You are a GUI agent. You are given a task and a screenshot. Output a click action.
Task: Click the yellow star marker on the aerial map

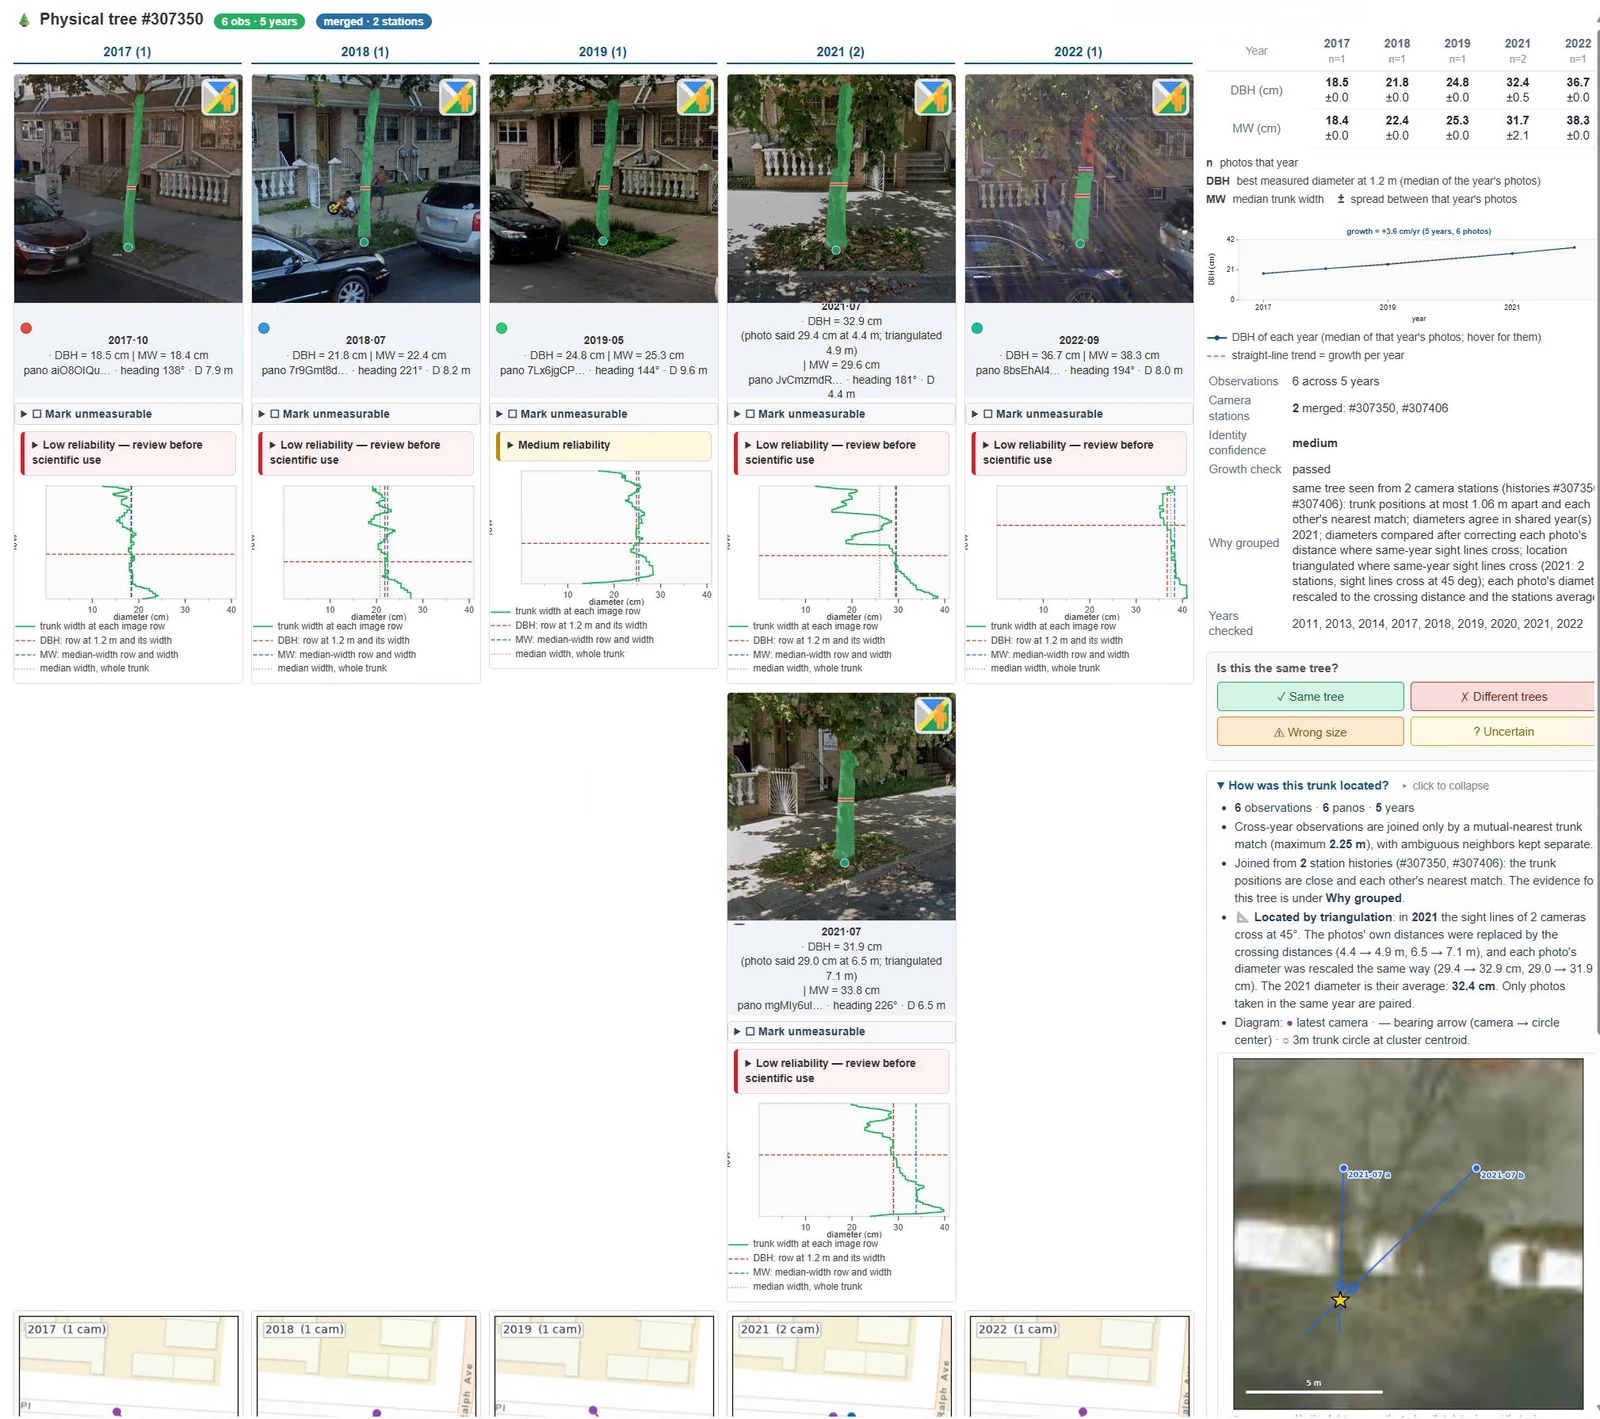pos(1340,1300)
